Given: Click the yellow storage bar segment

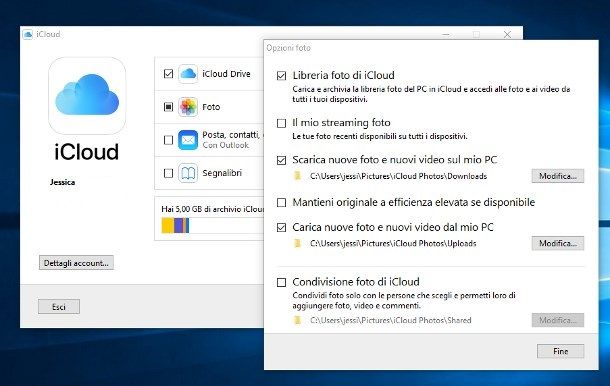Looking at the screenshot, I should point(168,226).
